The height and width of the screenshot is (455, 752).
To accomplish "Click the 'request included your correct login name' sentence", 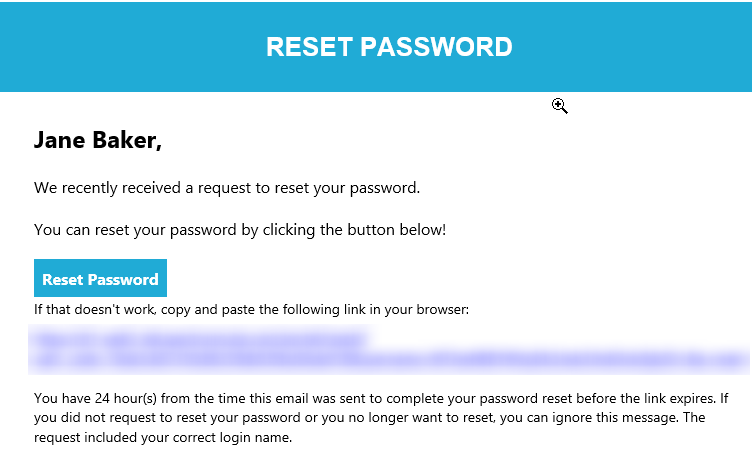I will [163, 437].
